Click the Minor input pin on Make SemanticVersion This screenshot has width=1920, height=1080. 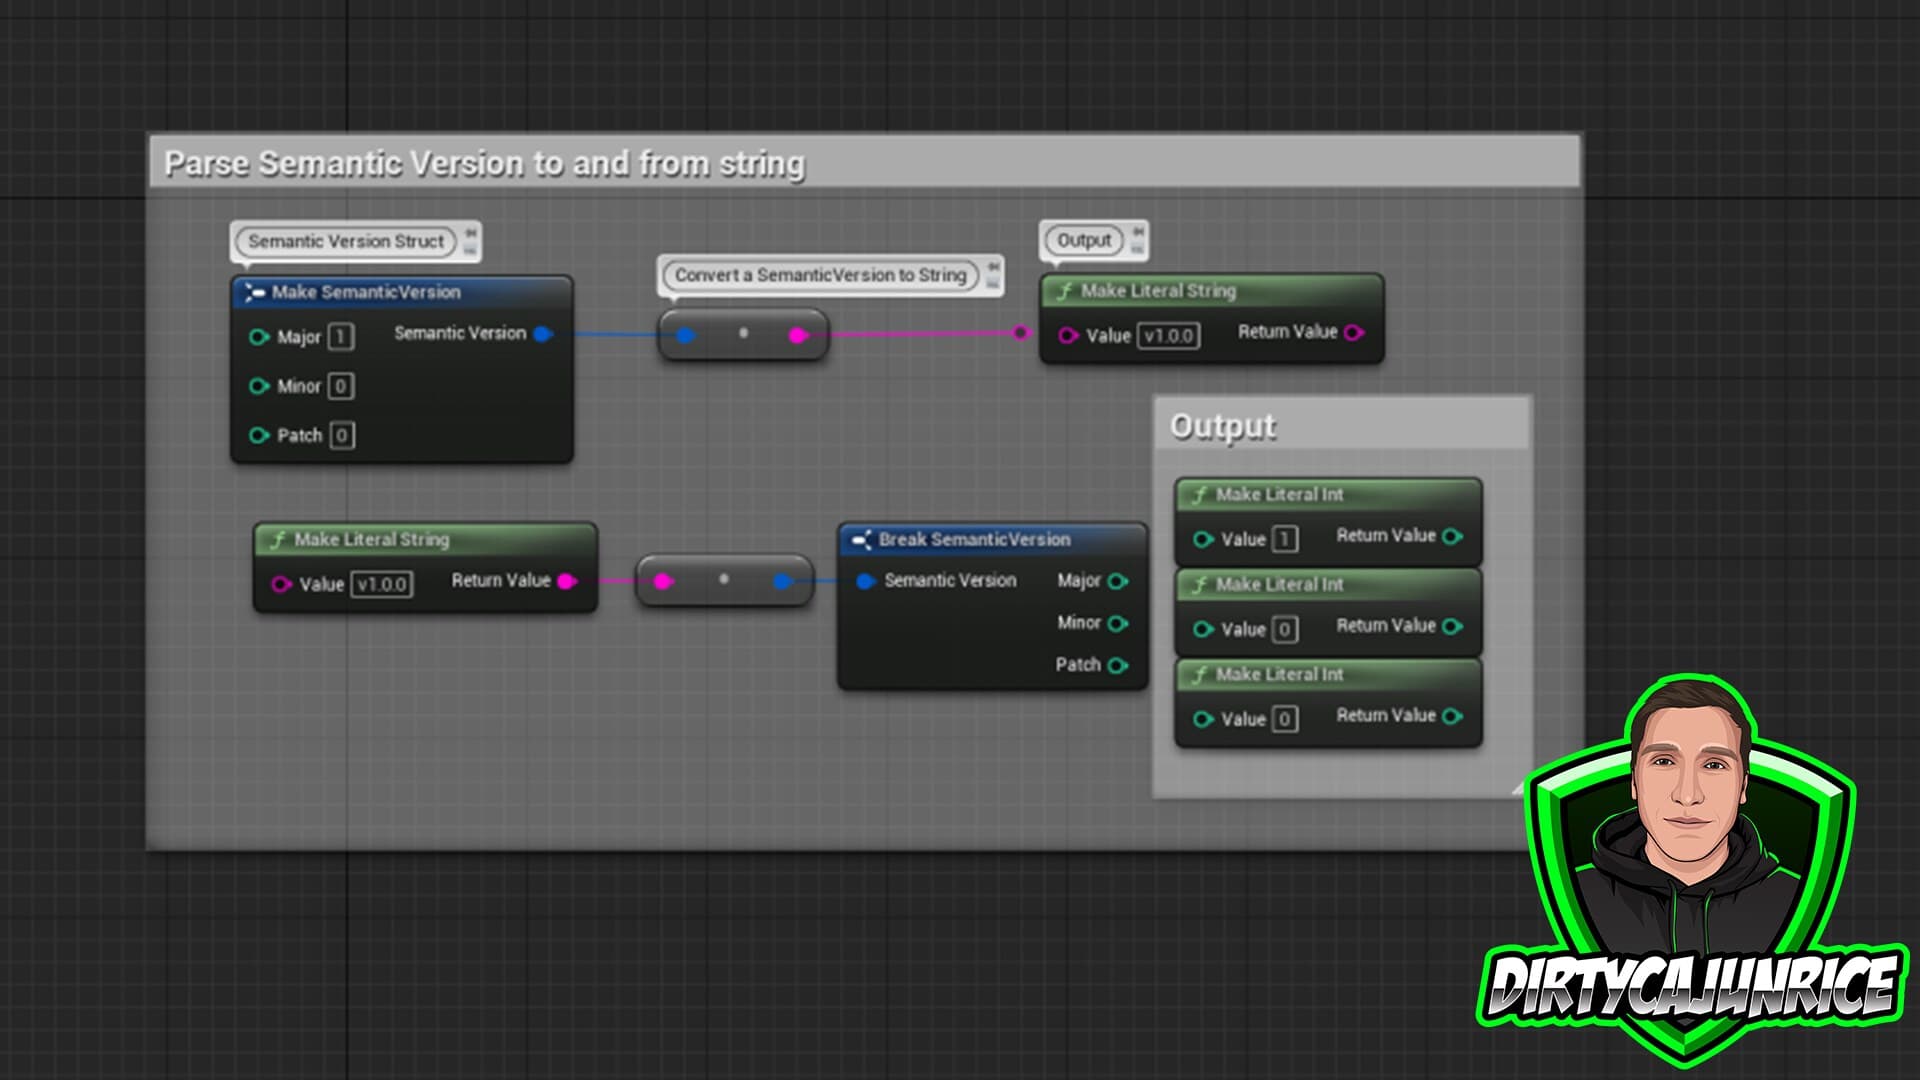pyautogui.click(x=259, y=386)
